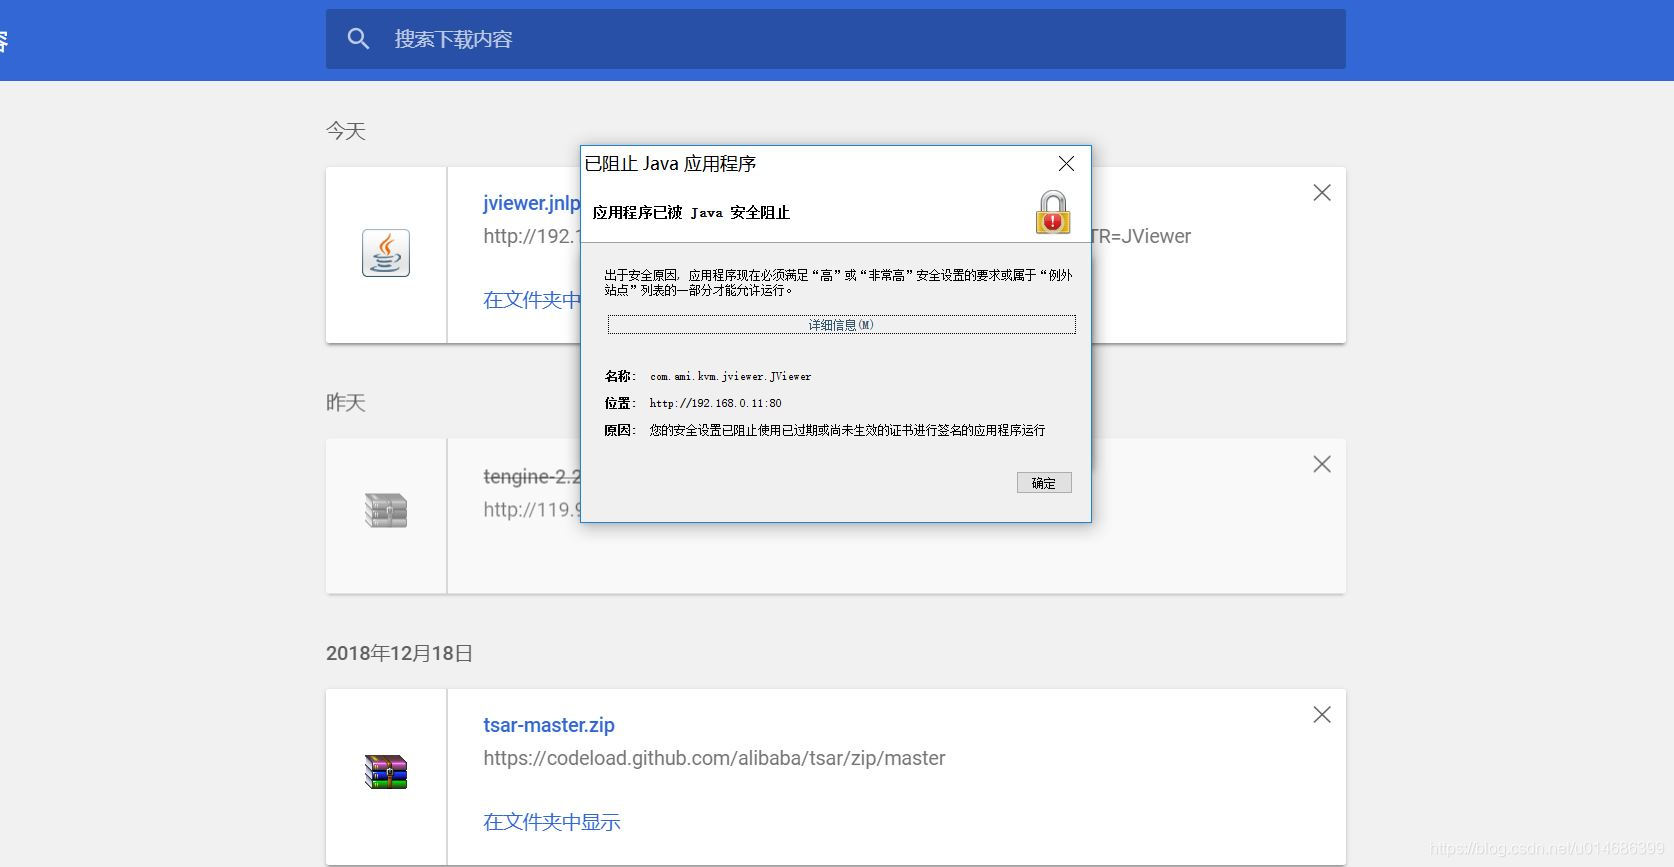Click the tsar-master codeload.github.com URL
Image resolution: width=1674 pixels, height=867 pixels.
click(x=714, y=758)
